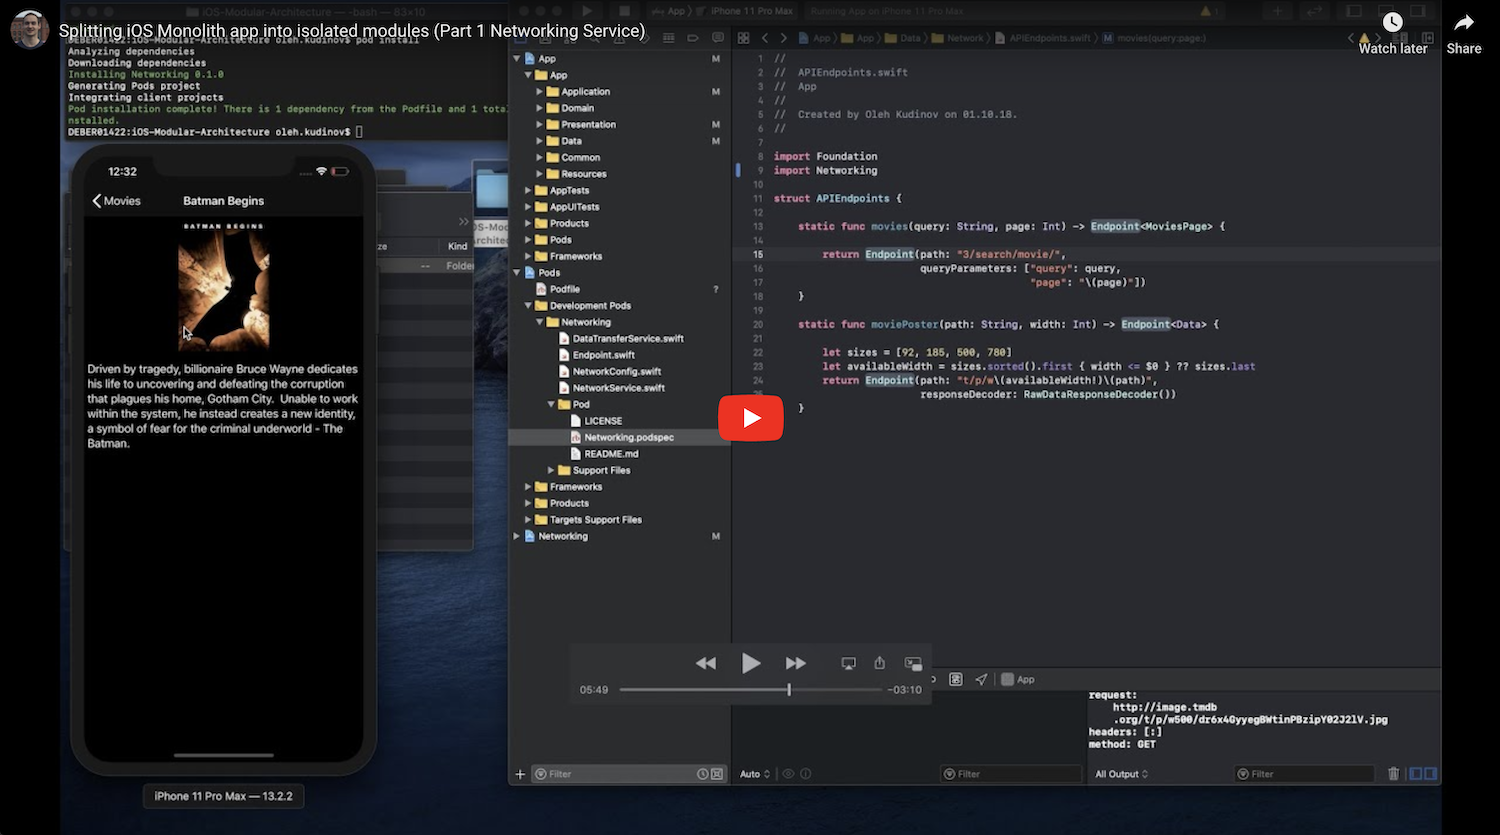
Task: Click the source control filter icon in navigator filter
Action: click(717, 774)
